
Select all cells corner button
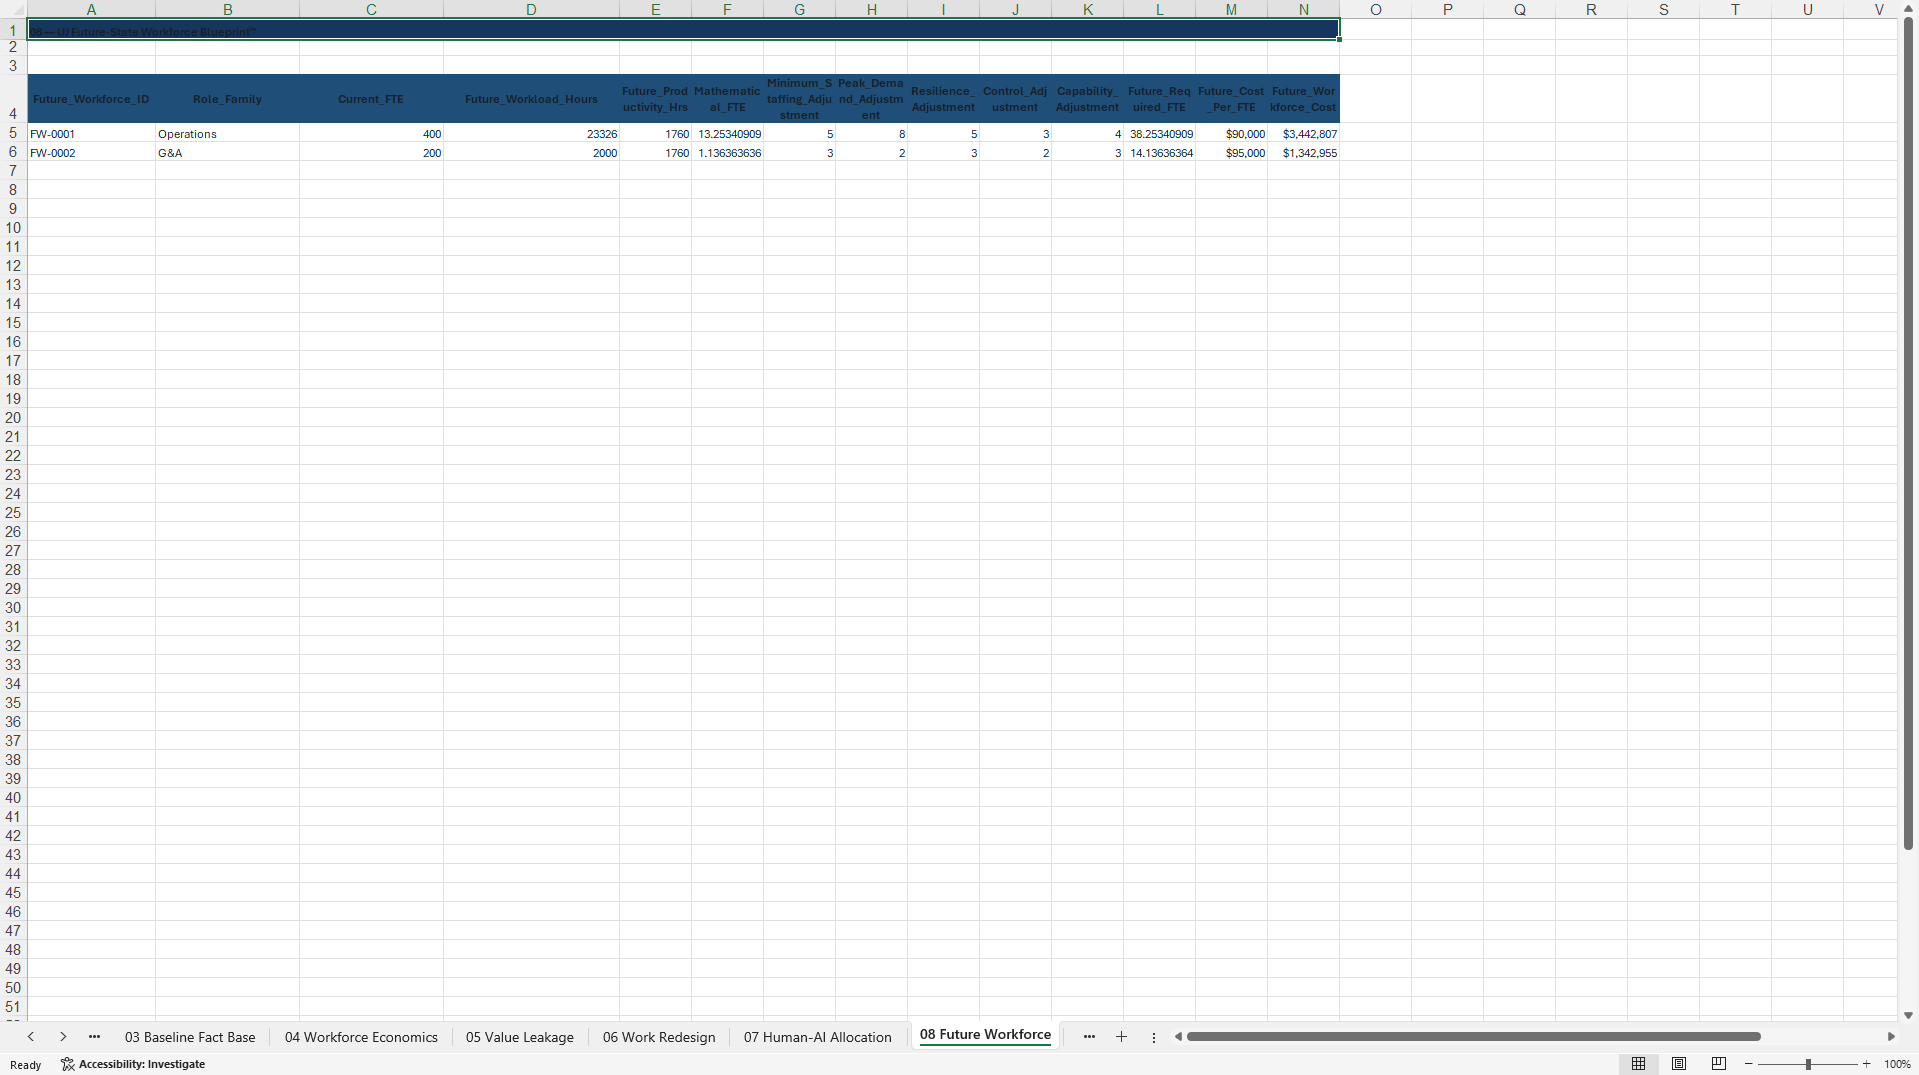coord(13,9)
